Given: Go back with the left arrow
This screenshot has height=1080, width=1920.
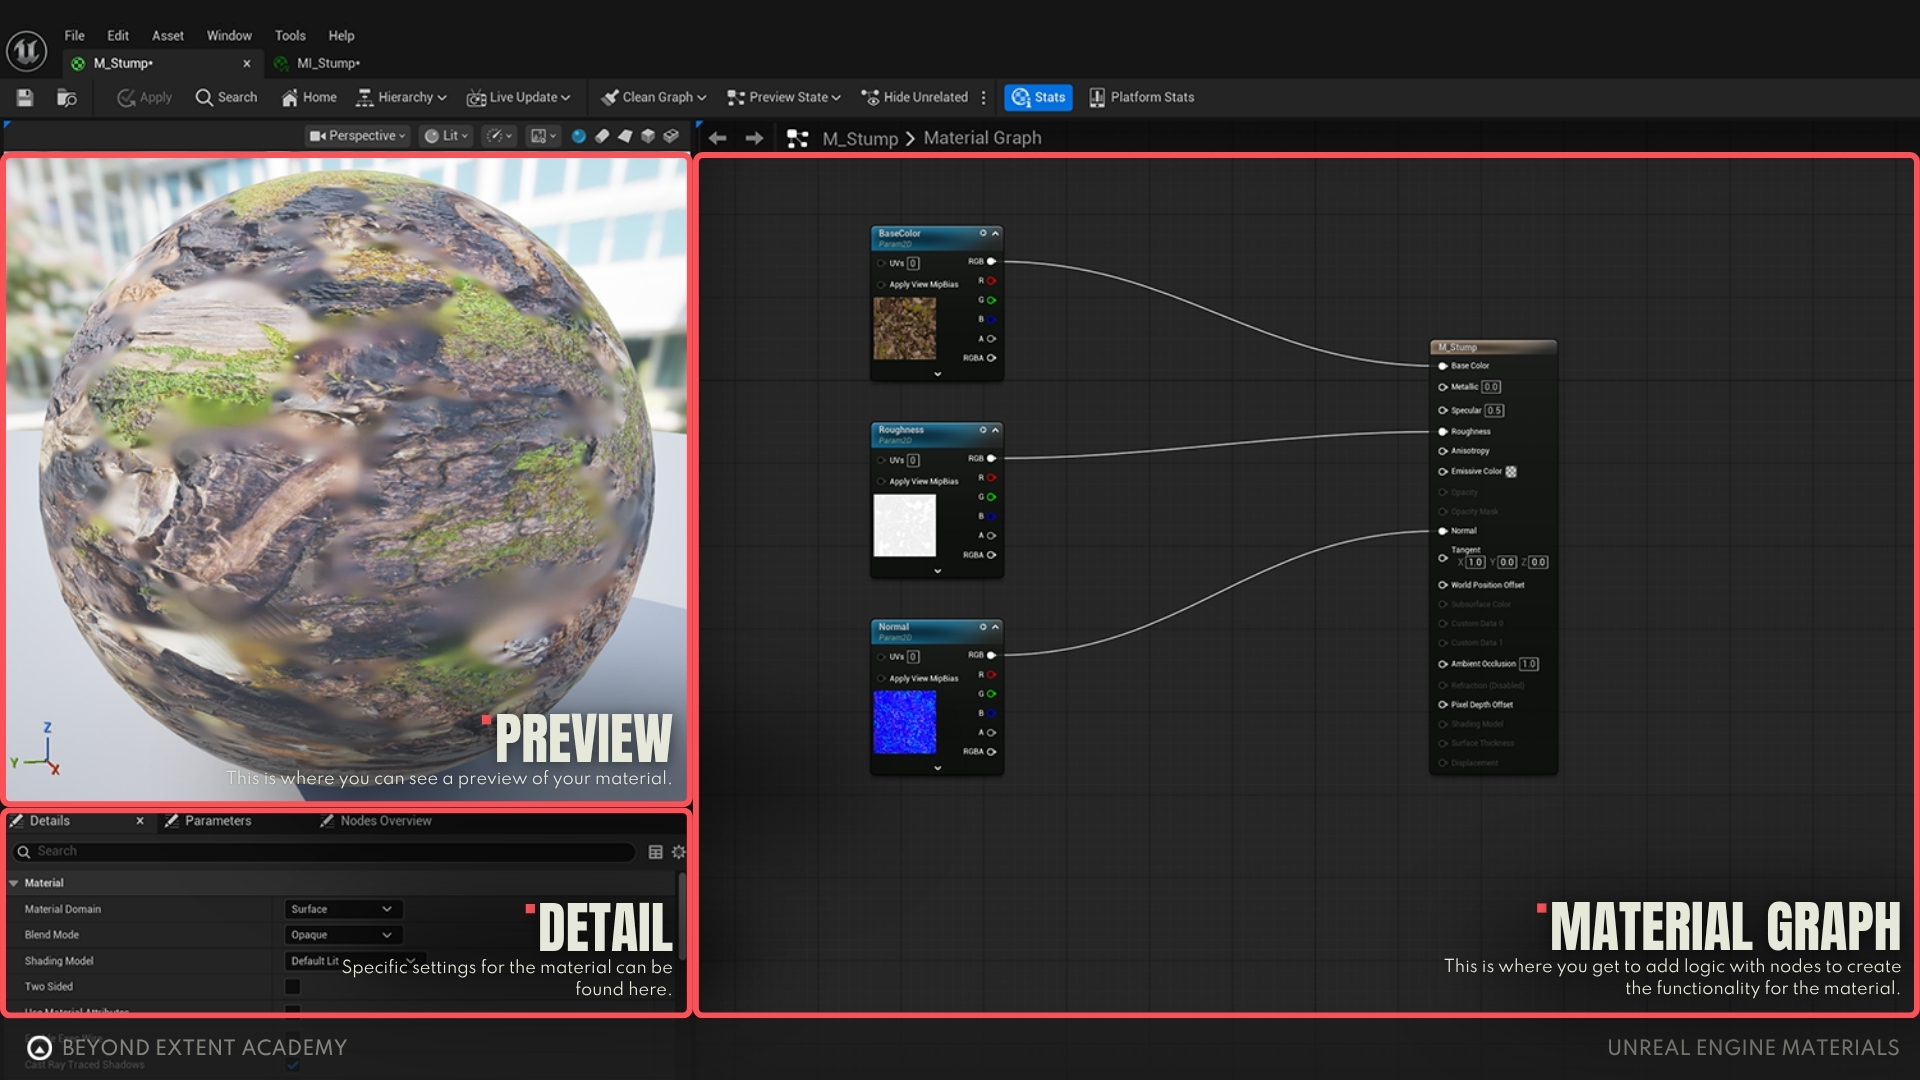Looking at the screenshot, I should pyautogui.click(x=717, y=138).
